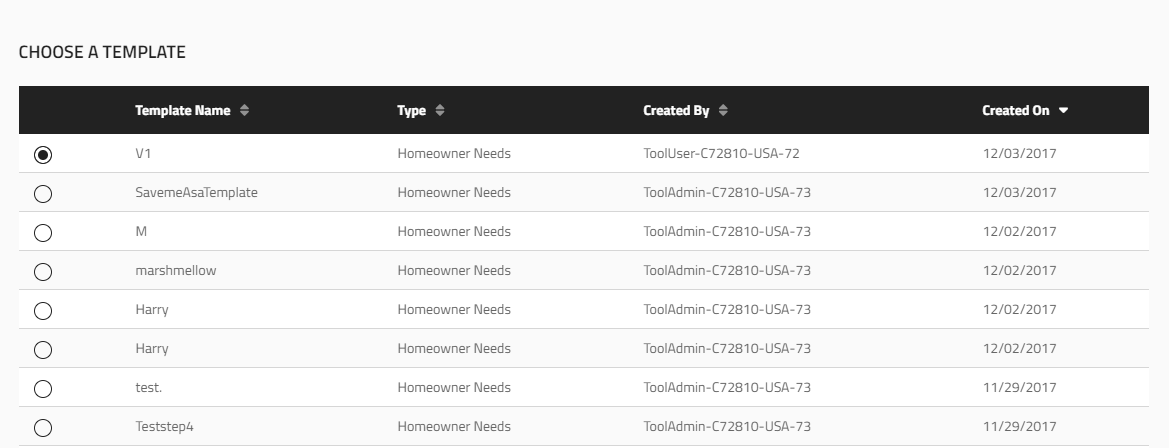Click the Type column sort arrows icon
This screenshot has height=448, width=1171.
[x=440, y=111]
